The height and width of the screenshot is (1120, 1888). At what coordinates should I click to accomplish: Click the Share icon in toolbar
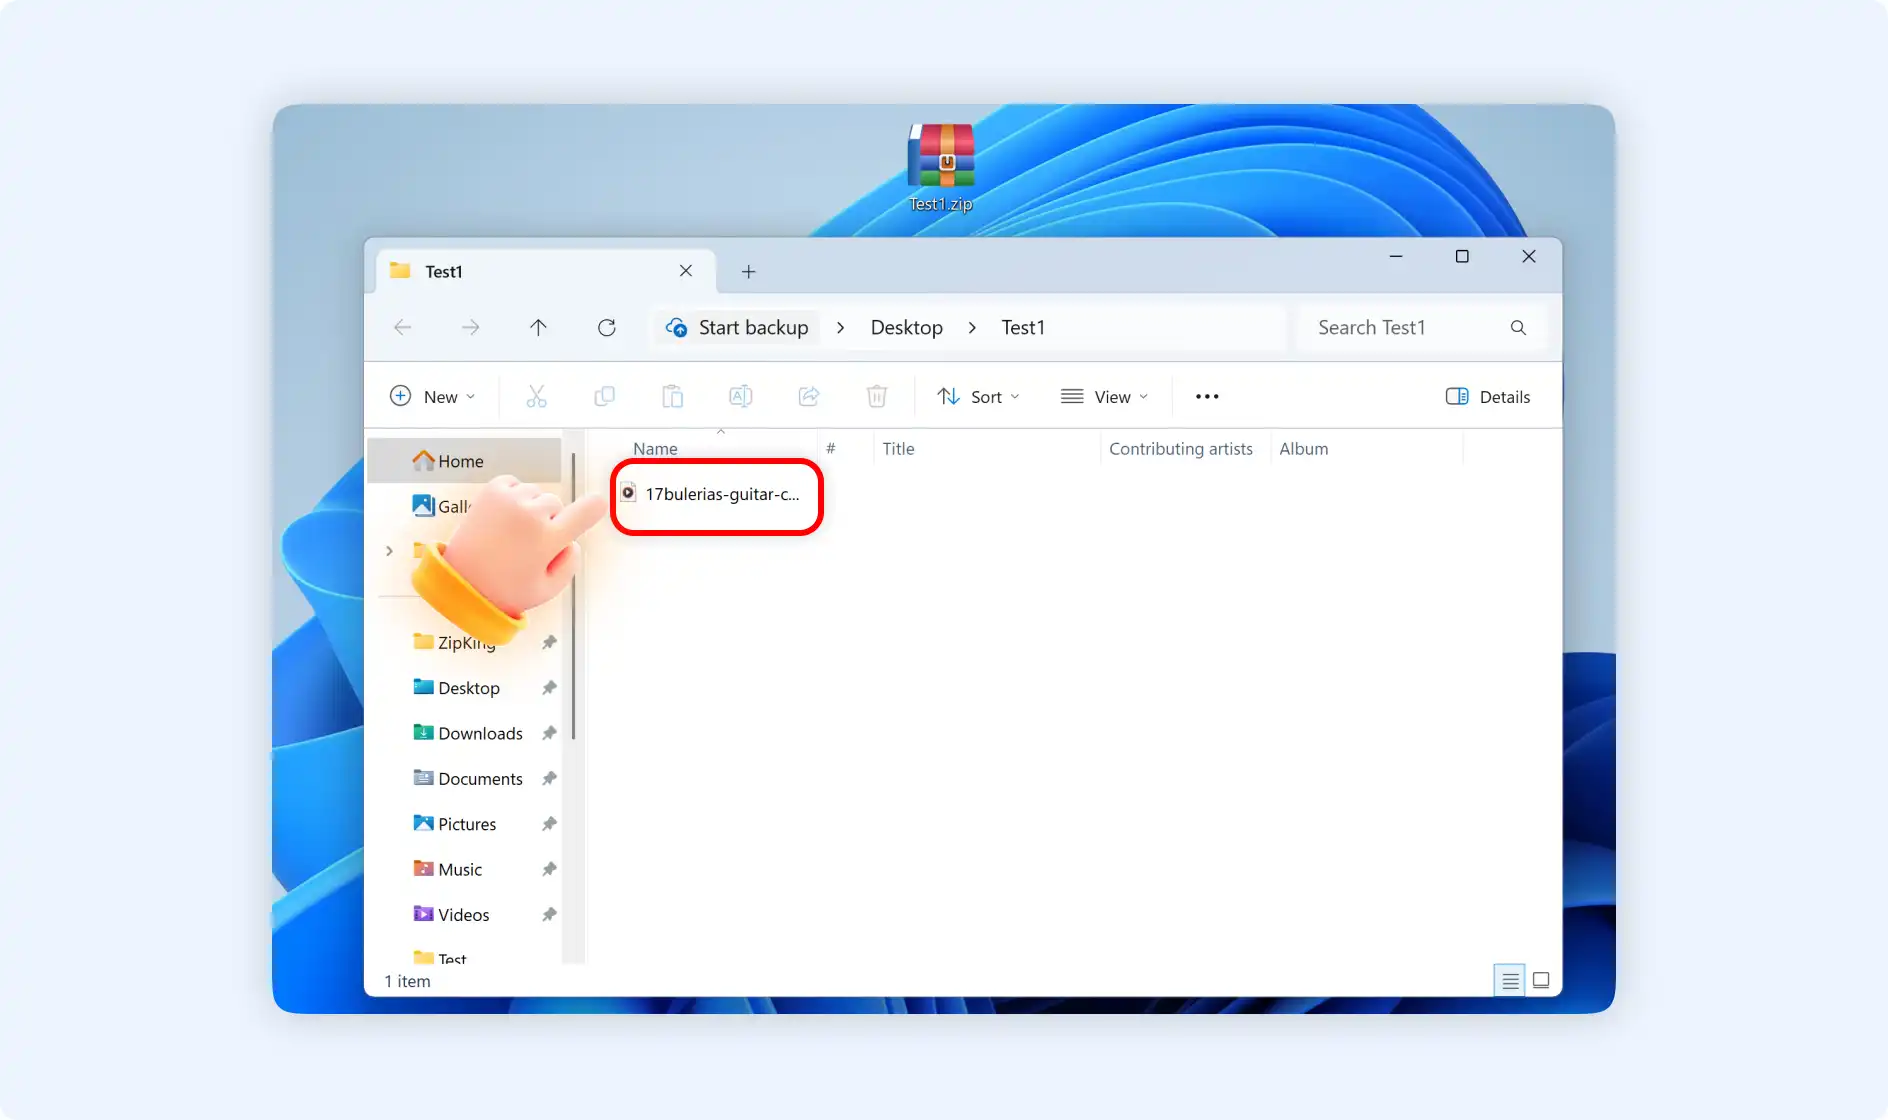pos(809,396)
